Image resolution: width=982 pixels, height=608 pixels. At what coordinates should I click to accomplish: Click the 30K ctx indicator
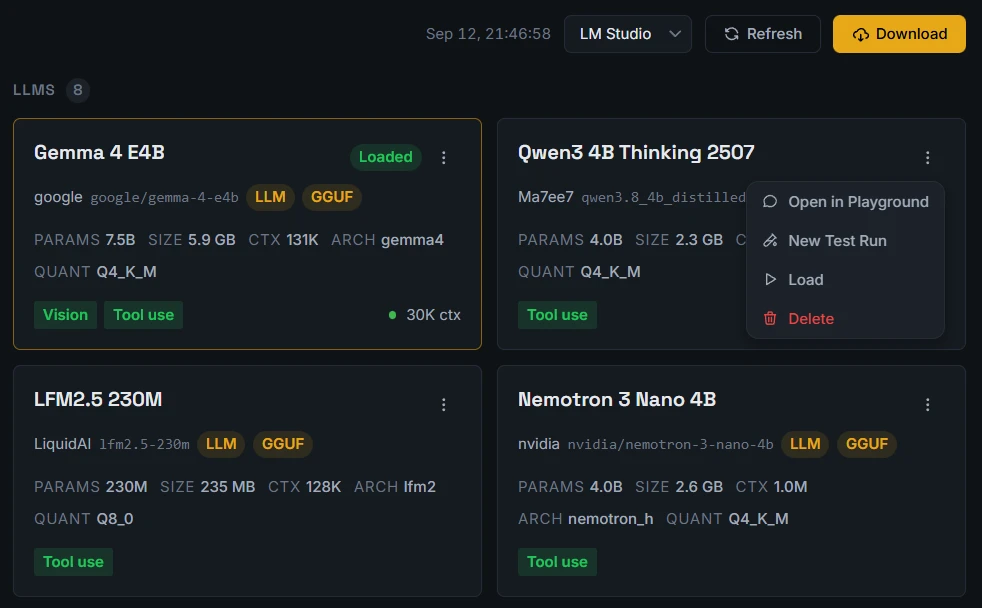click(x=425, y=314)
